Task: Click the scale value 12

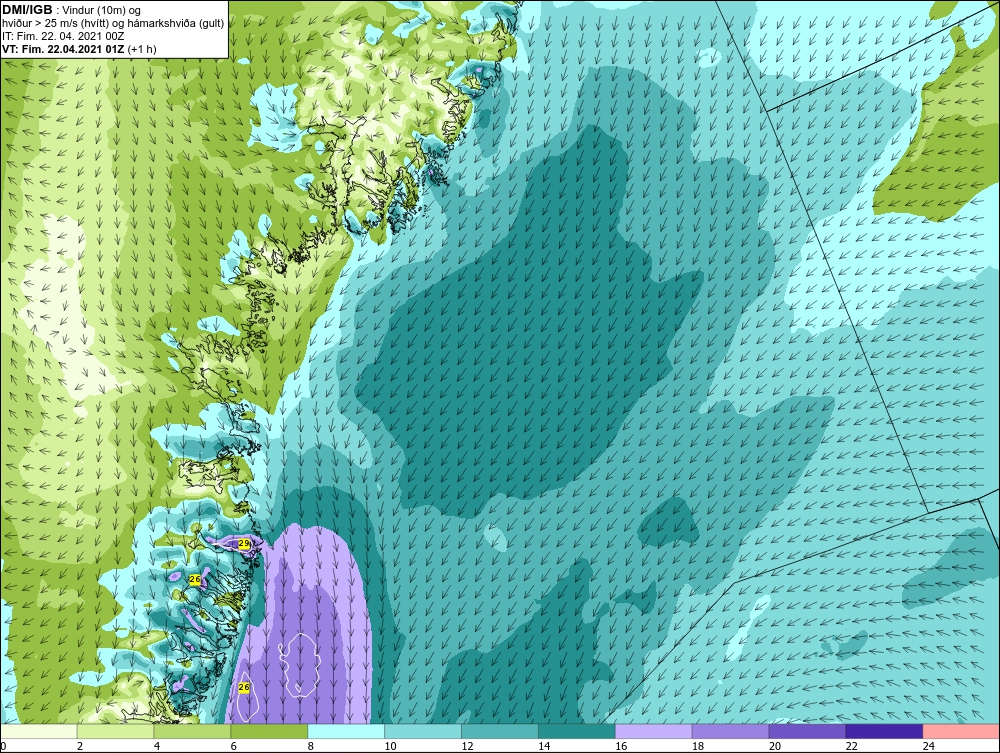Action: (467, 746)
